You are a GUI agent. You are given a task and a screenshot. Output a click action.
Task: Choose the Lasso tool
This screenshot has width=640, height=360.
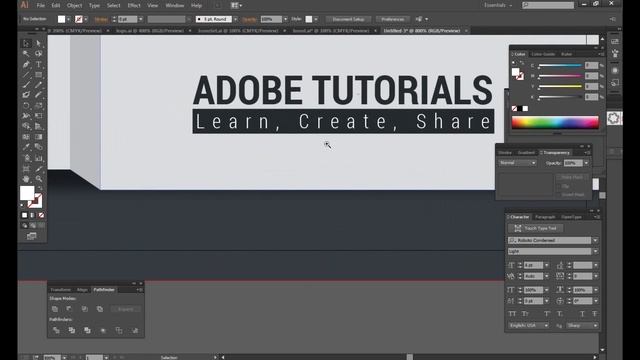click(39, 54)
